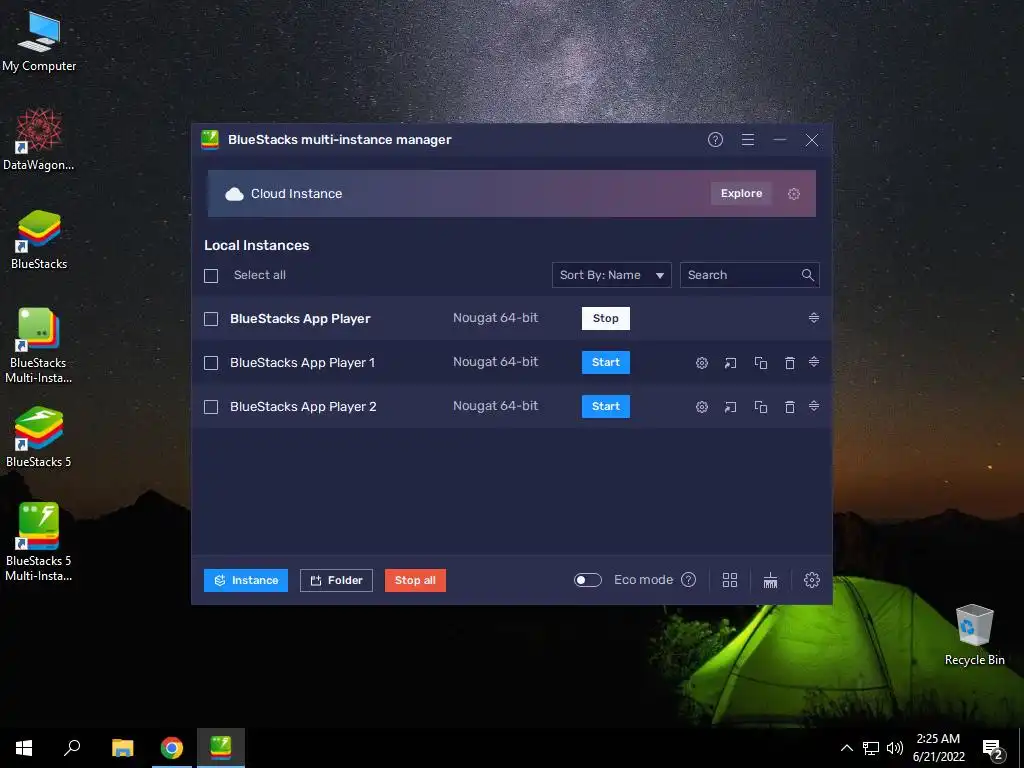The width and height of the screenshot is (1024, 768).
Task: Open settings for BlueStacks App Player 1
Action: (x=701, y=362)
